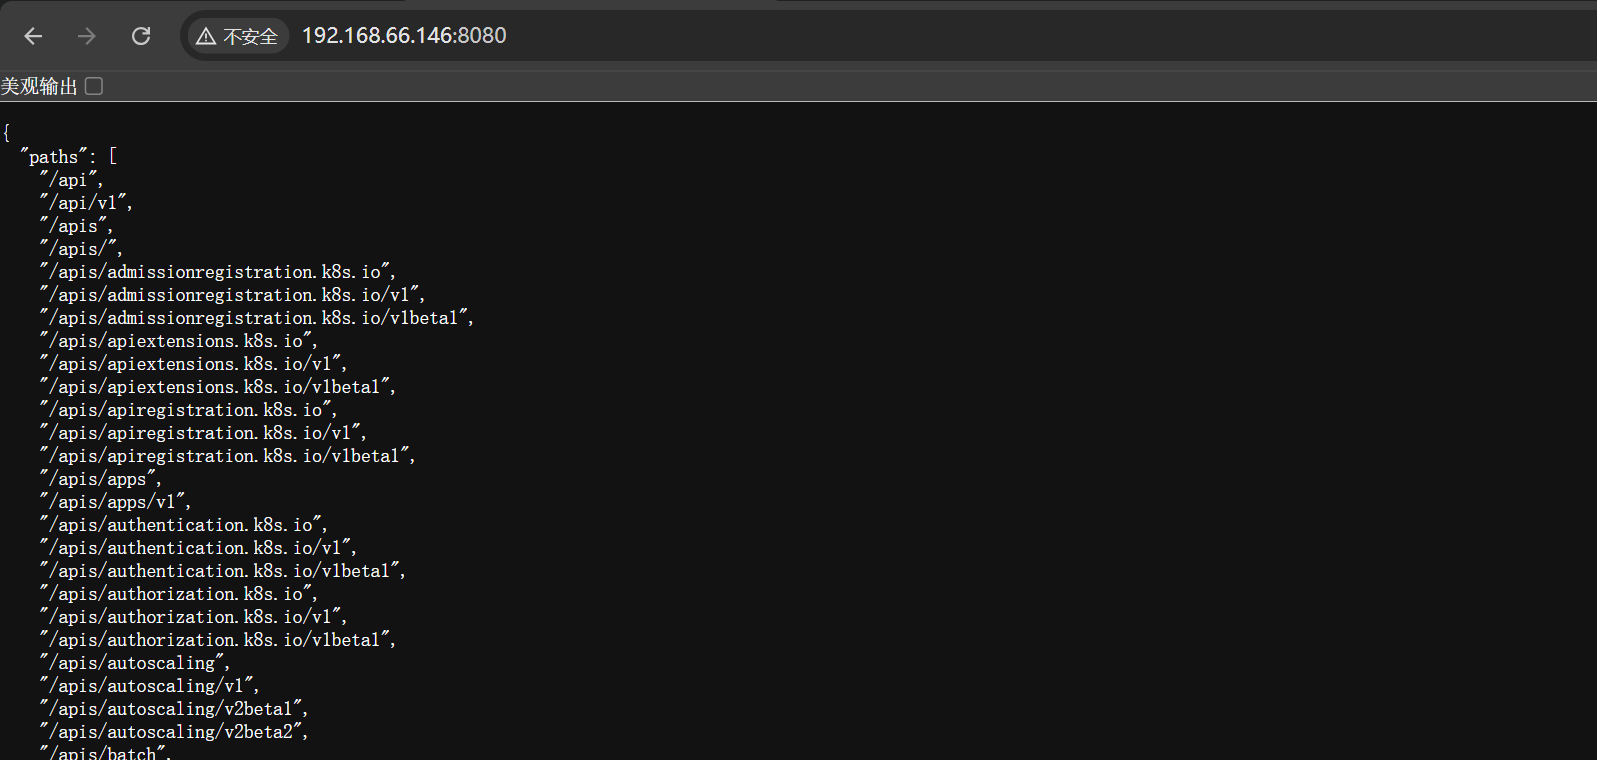Focus the address bar showing 192.168.66.146:8080
The width and height of the screenshot is (1597, 760).
tap(404, 36)
